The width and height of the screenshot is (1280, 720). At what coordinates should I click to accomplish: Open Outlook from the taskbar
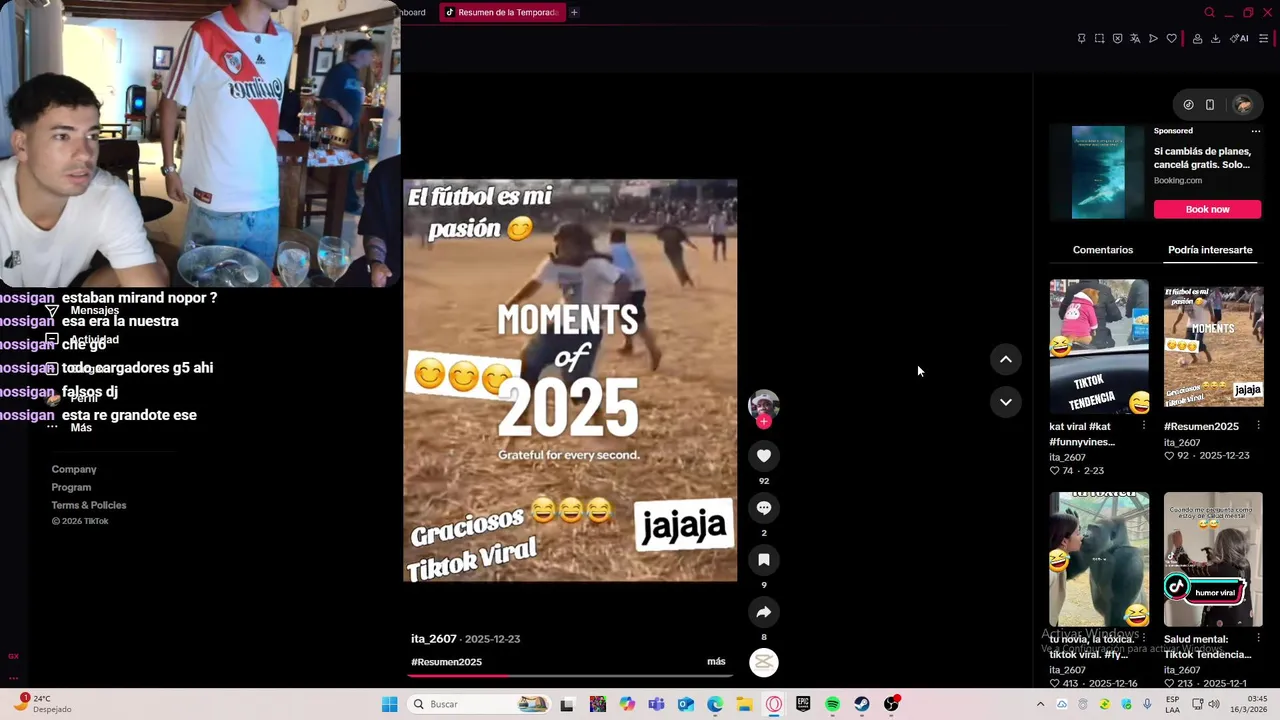686,704
